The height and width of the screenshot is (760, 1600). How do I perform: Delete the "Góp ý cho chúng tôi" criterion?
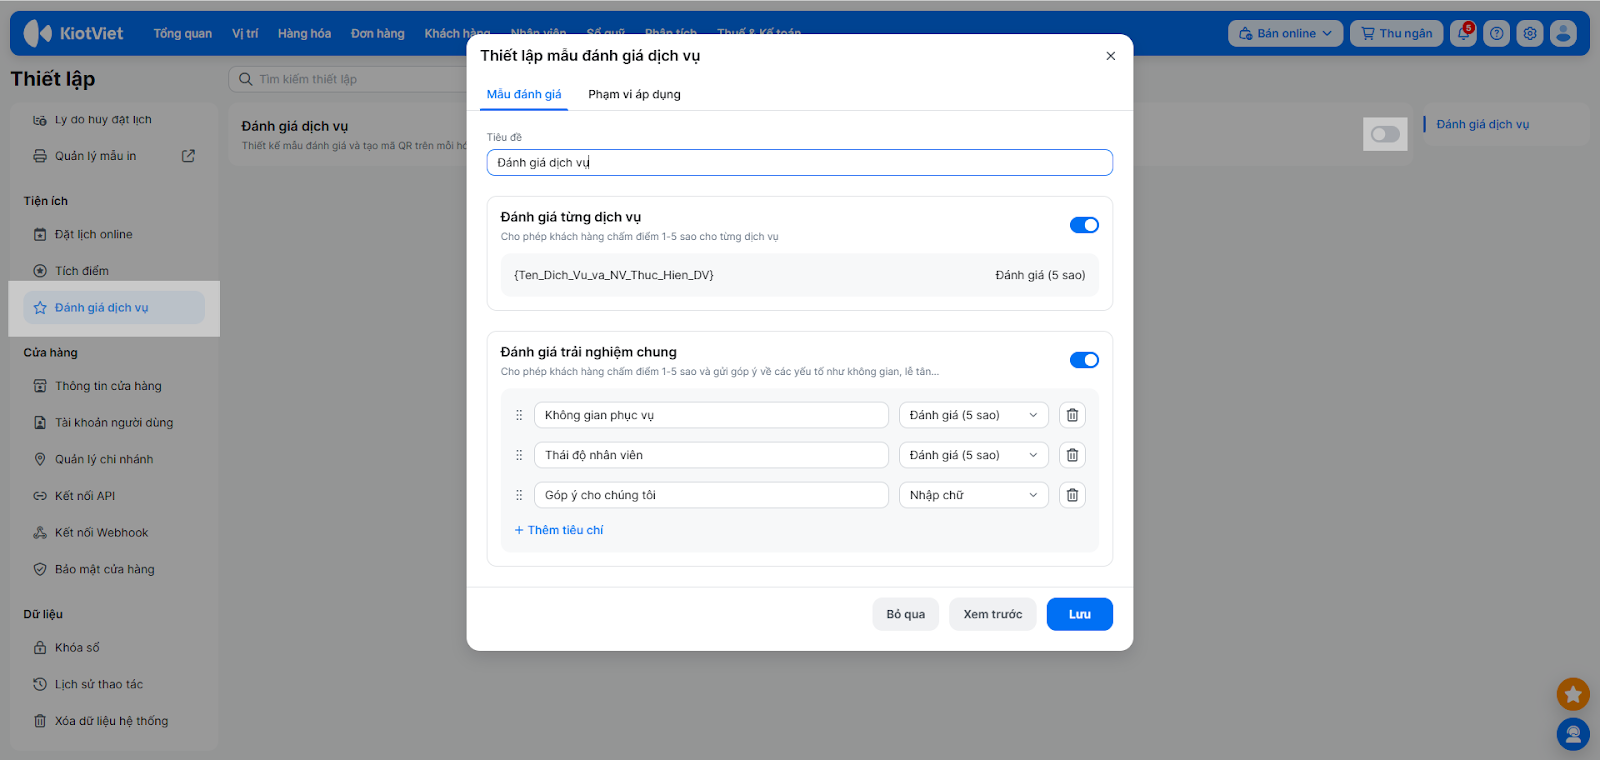(x=1072, y=495)
